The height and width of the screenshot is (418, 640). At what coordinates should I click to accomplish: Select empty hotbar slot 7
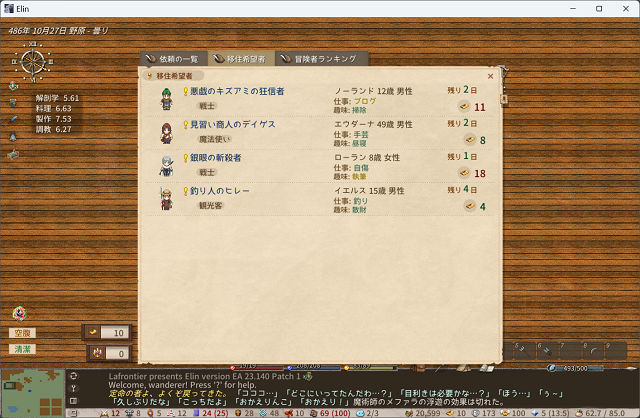pos(570,351)
